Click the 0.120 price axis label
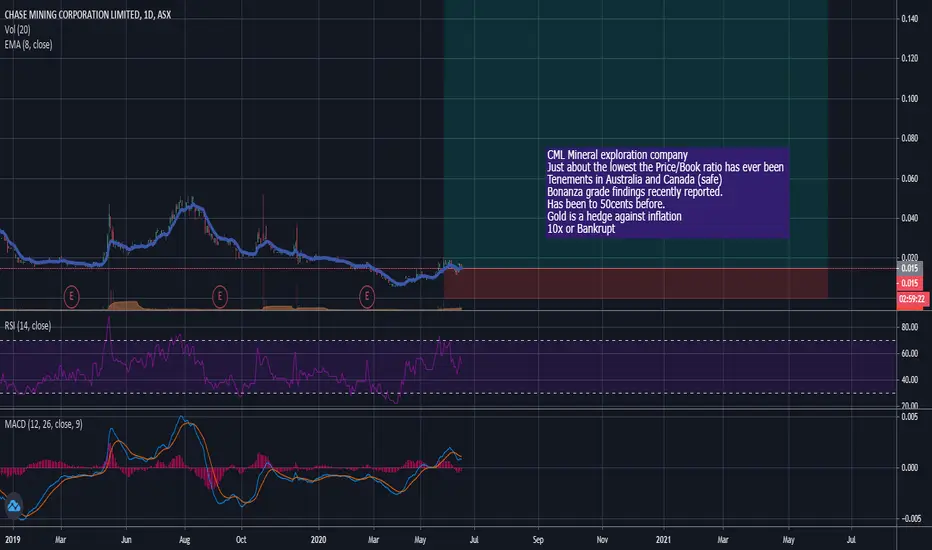 (909, 58)
